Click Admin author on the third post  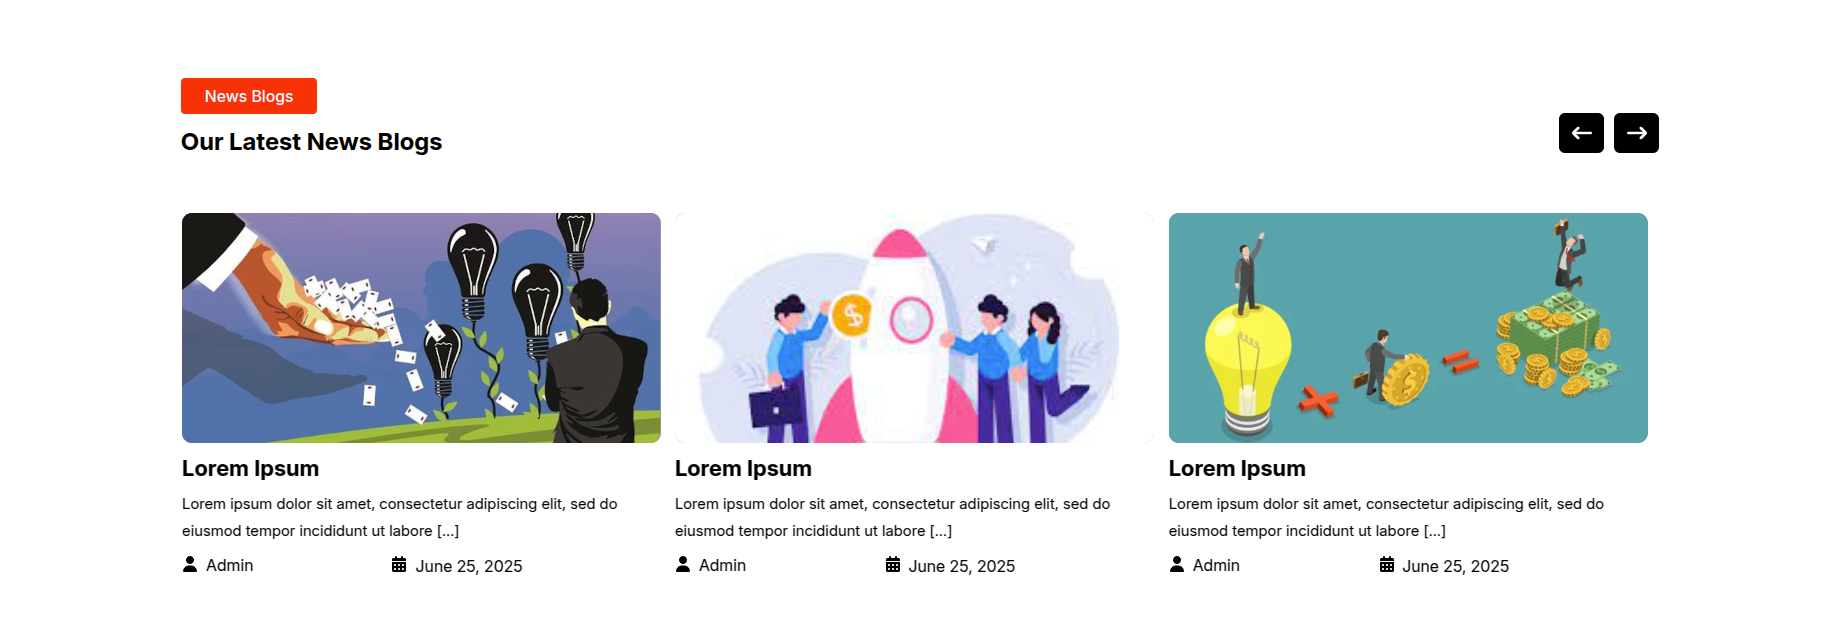coord(1216,565)
